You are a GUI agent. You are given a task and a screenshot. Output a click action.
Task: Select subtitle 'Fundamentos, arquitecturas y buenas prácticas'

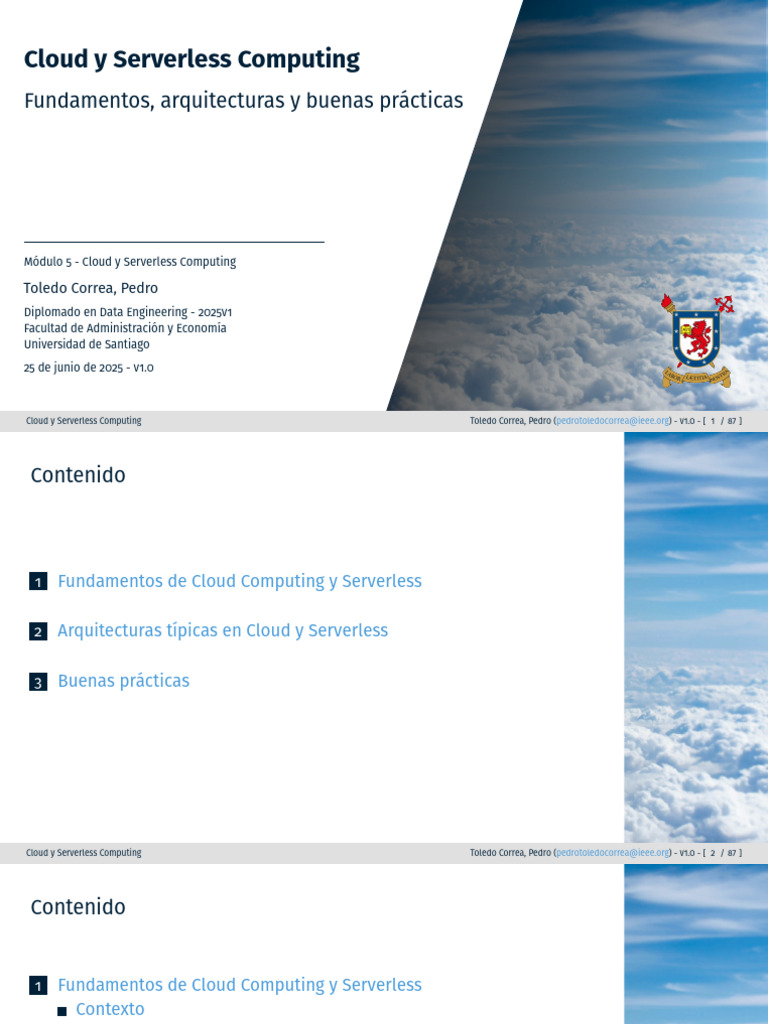(244, 101)
